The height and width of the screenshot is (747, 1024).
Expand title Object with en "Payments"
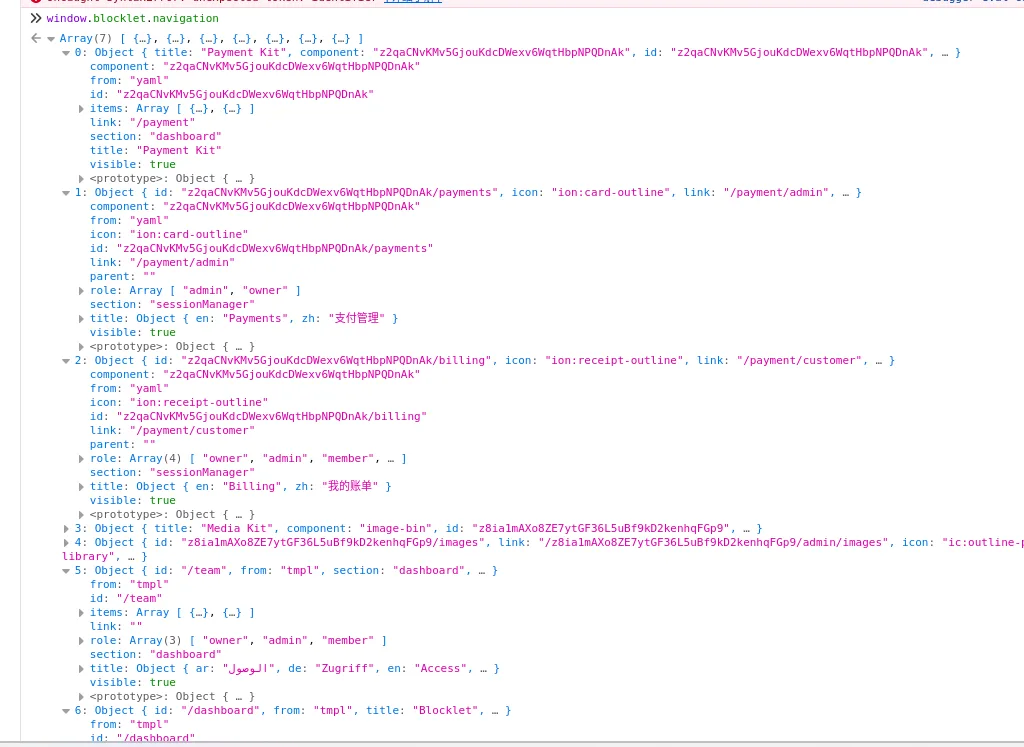[x=81, y=319]
